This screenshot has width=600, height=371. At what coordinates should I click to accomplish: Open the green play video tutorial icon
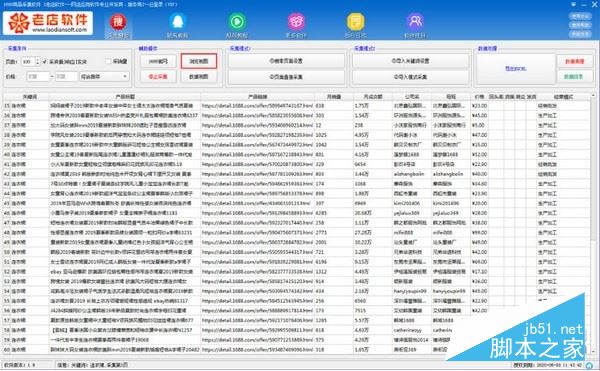(237, 22)
